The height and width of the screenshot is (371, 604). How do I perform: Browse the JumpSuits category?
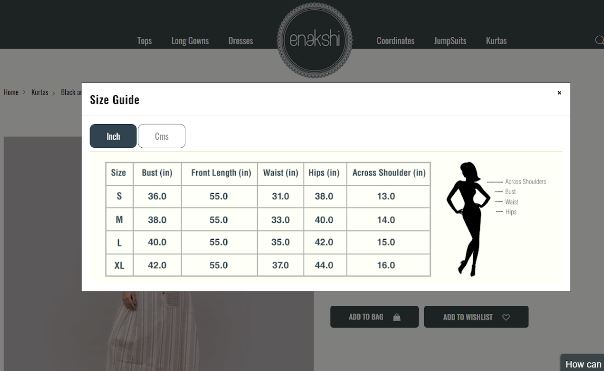450,40
